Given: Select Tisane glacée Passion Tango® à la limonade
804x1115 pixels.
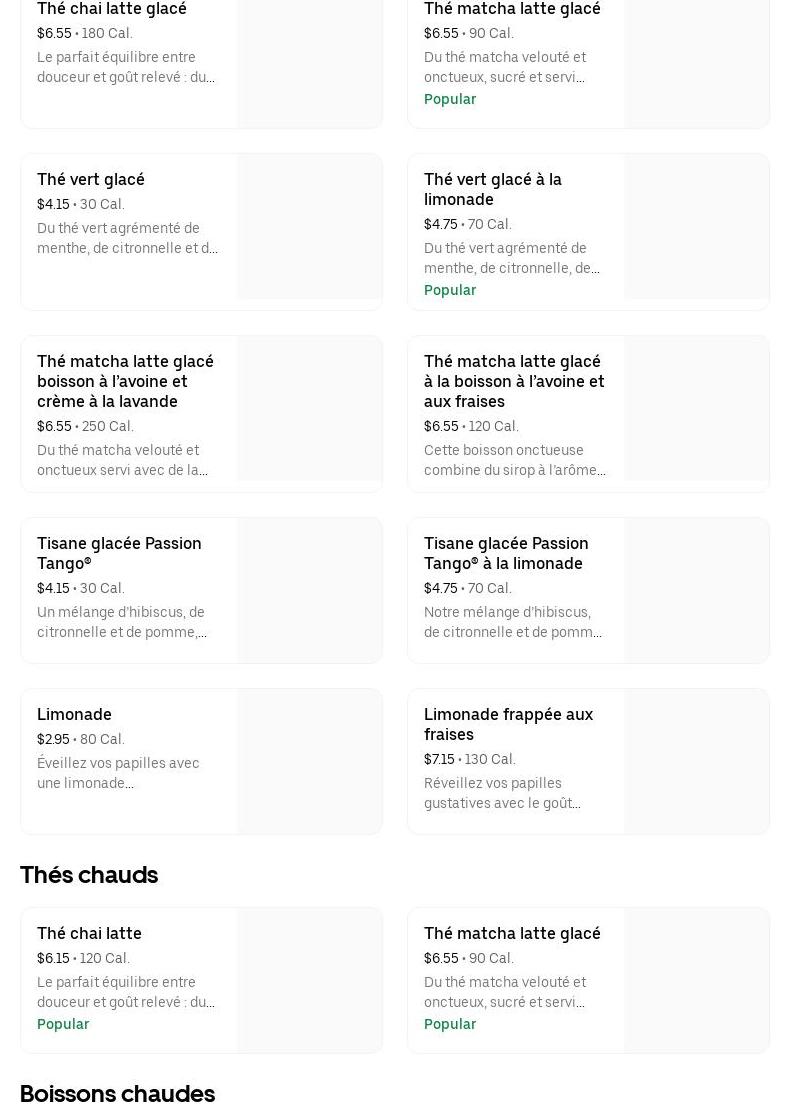Looking at the screenshot, I should click(x=506, y=553).
